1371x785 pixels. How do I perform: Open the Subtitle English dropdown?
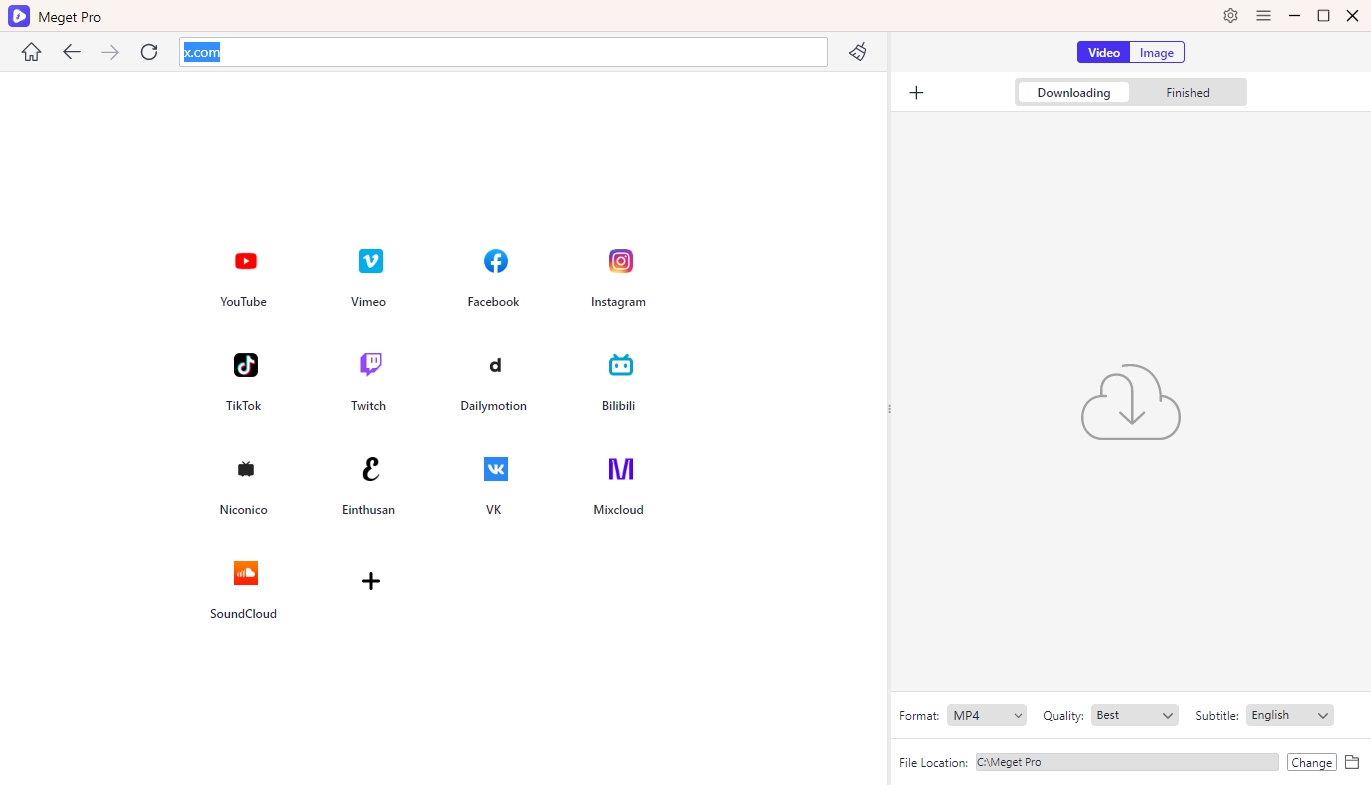point(1290,715)
